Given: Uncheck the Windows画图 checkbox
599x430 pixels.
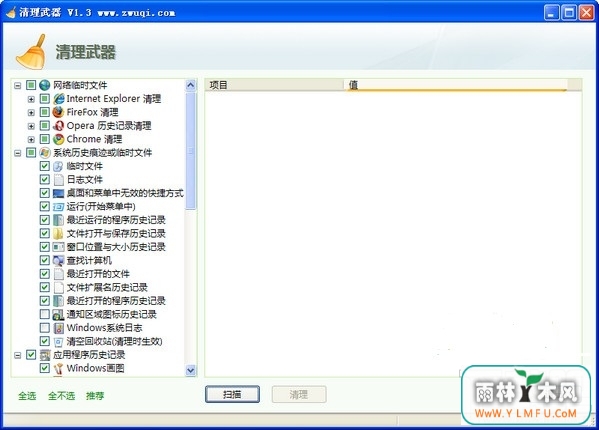Looking at the screenshot, I should 45,368.
